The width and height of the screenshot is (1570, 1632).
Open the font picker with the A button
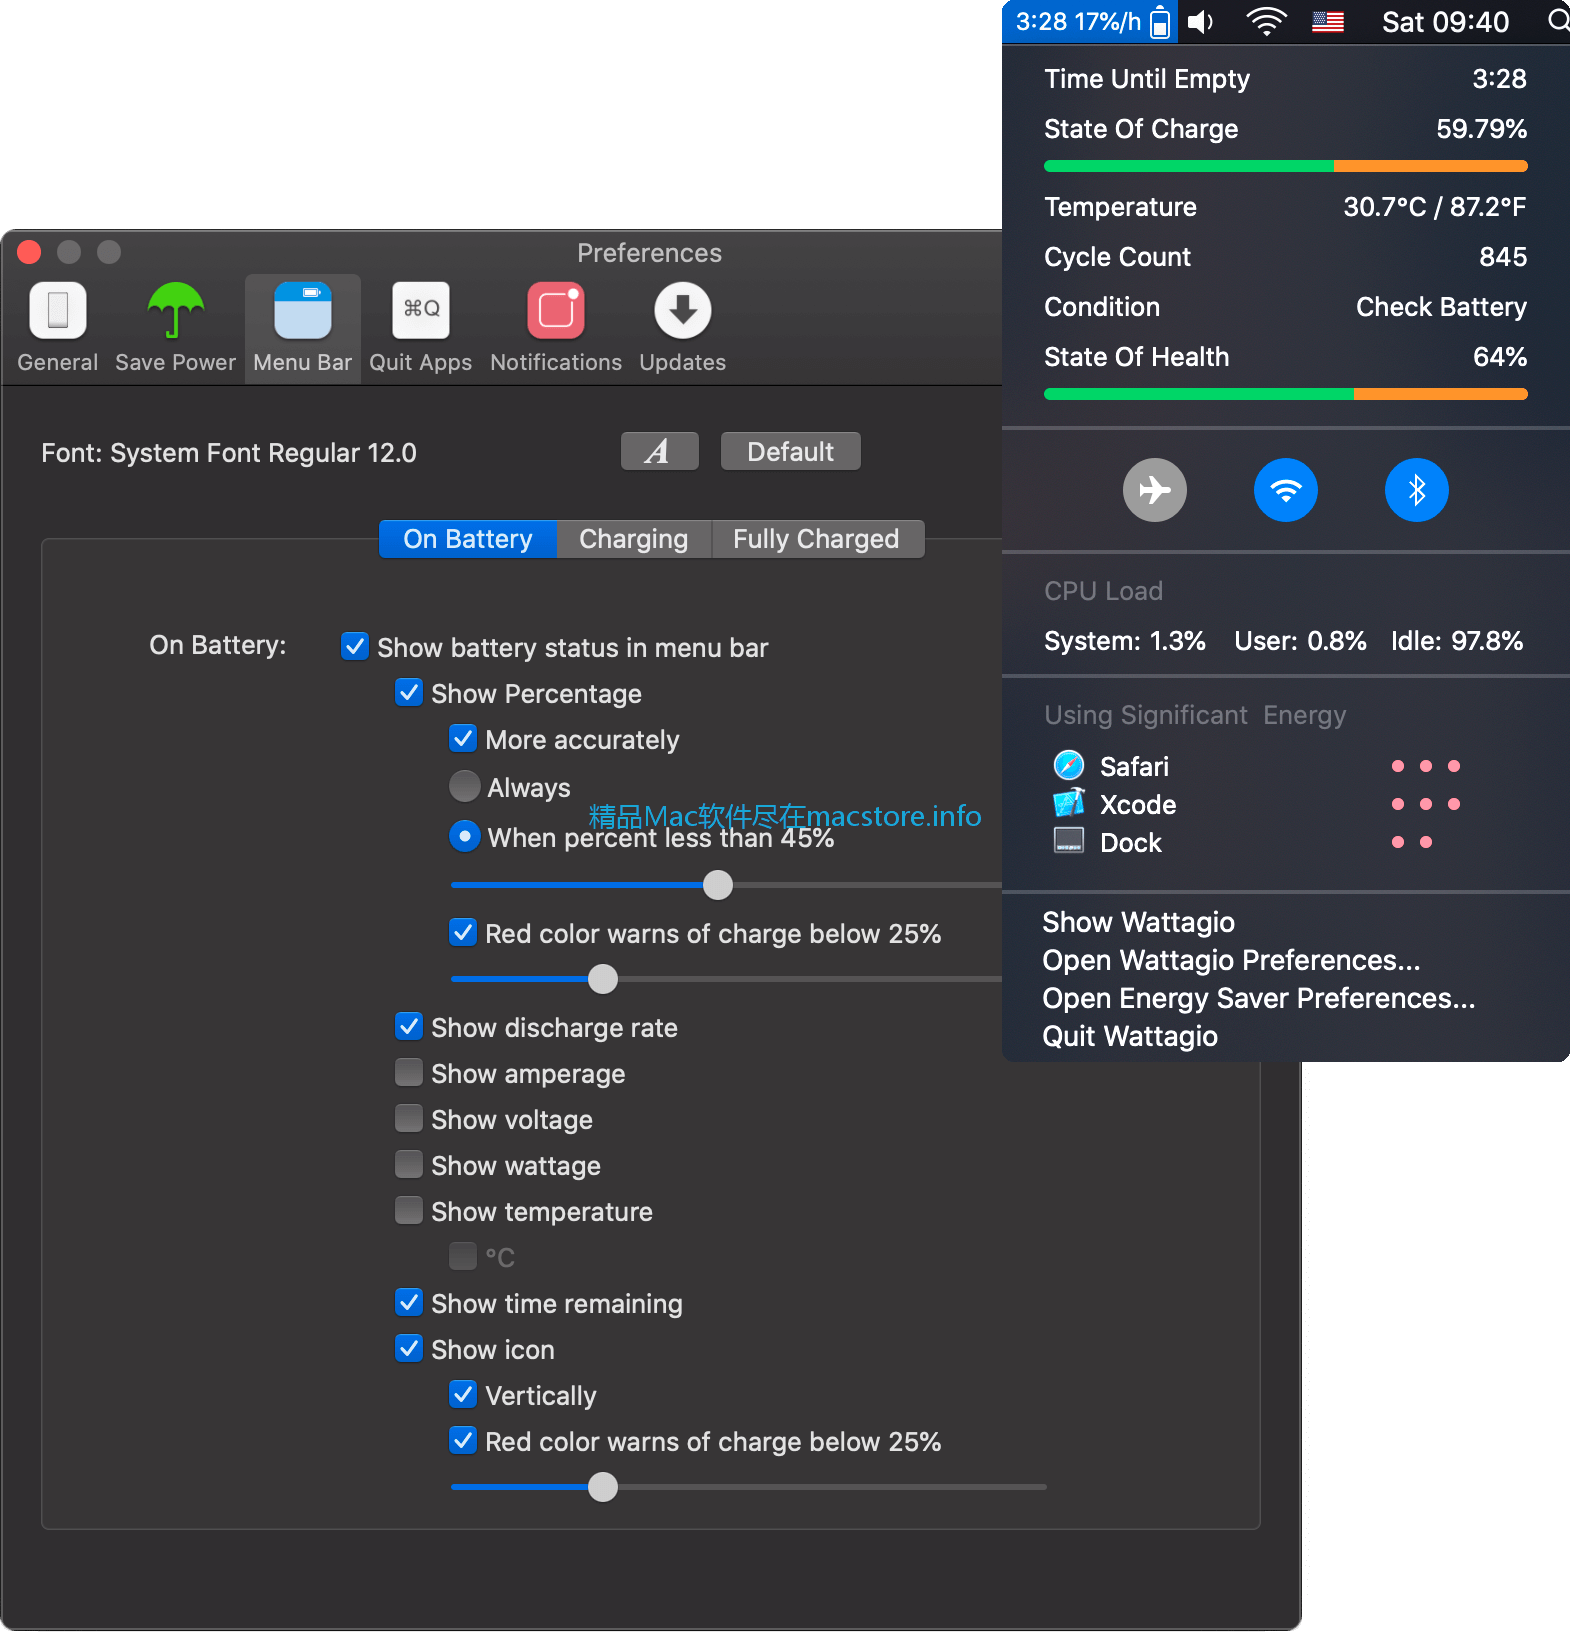point(659,452)
